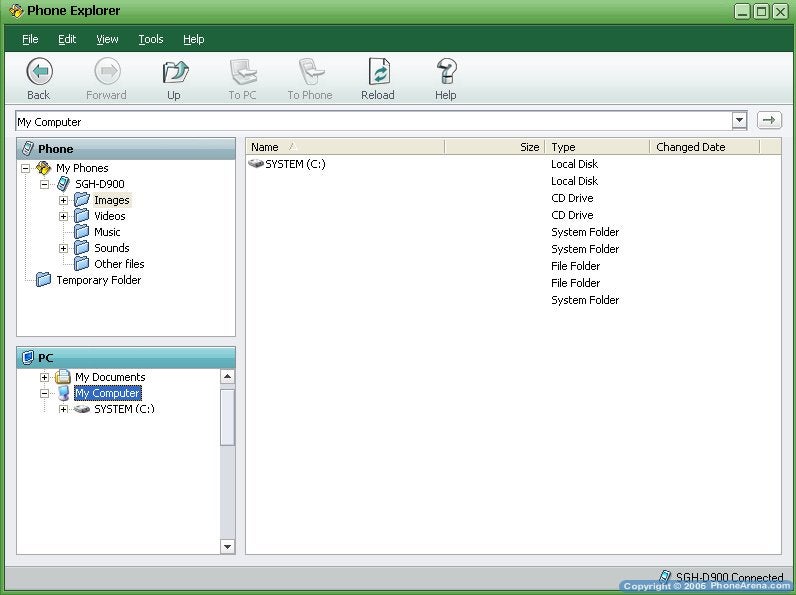Sort by the Changed Date column header

(x=705, y=147)
